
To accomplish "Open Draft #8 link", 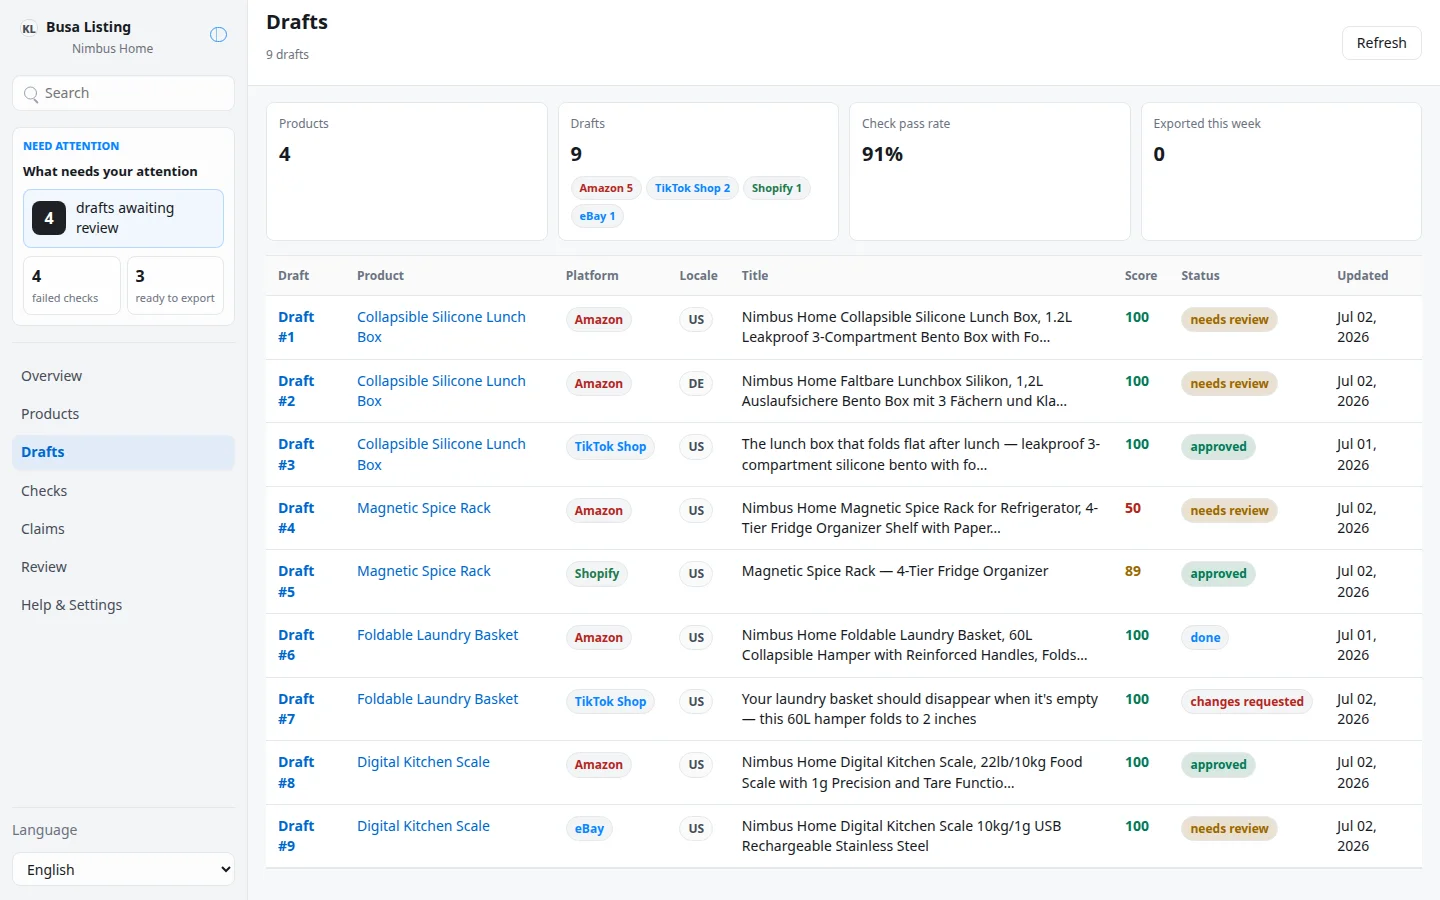I will (x=296, y=772).
